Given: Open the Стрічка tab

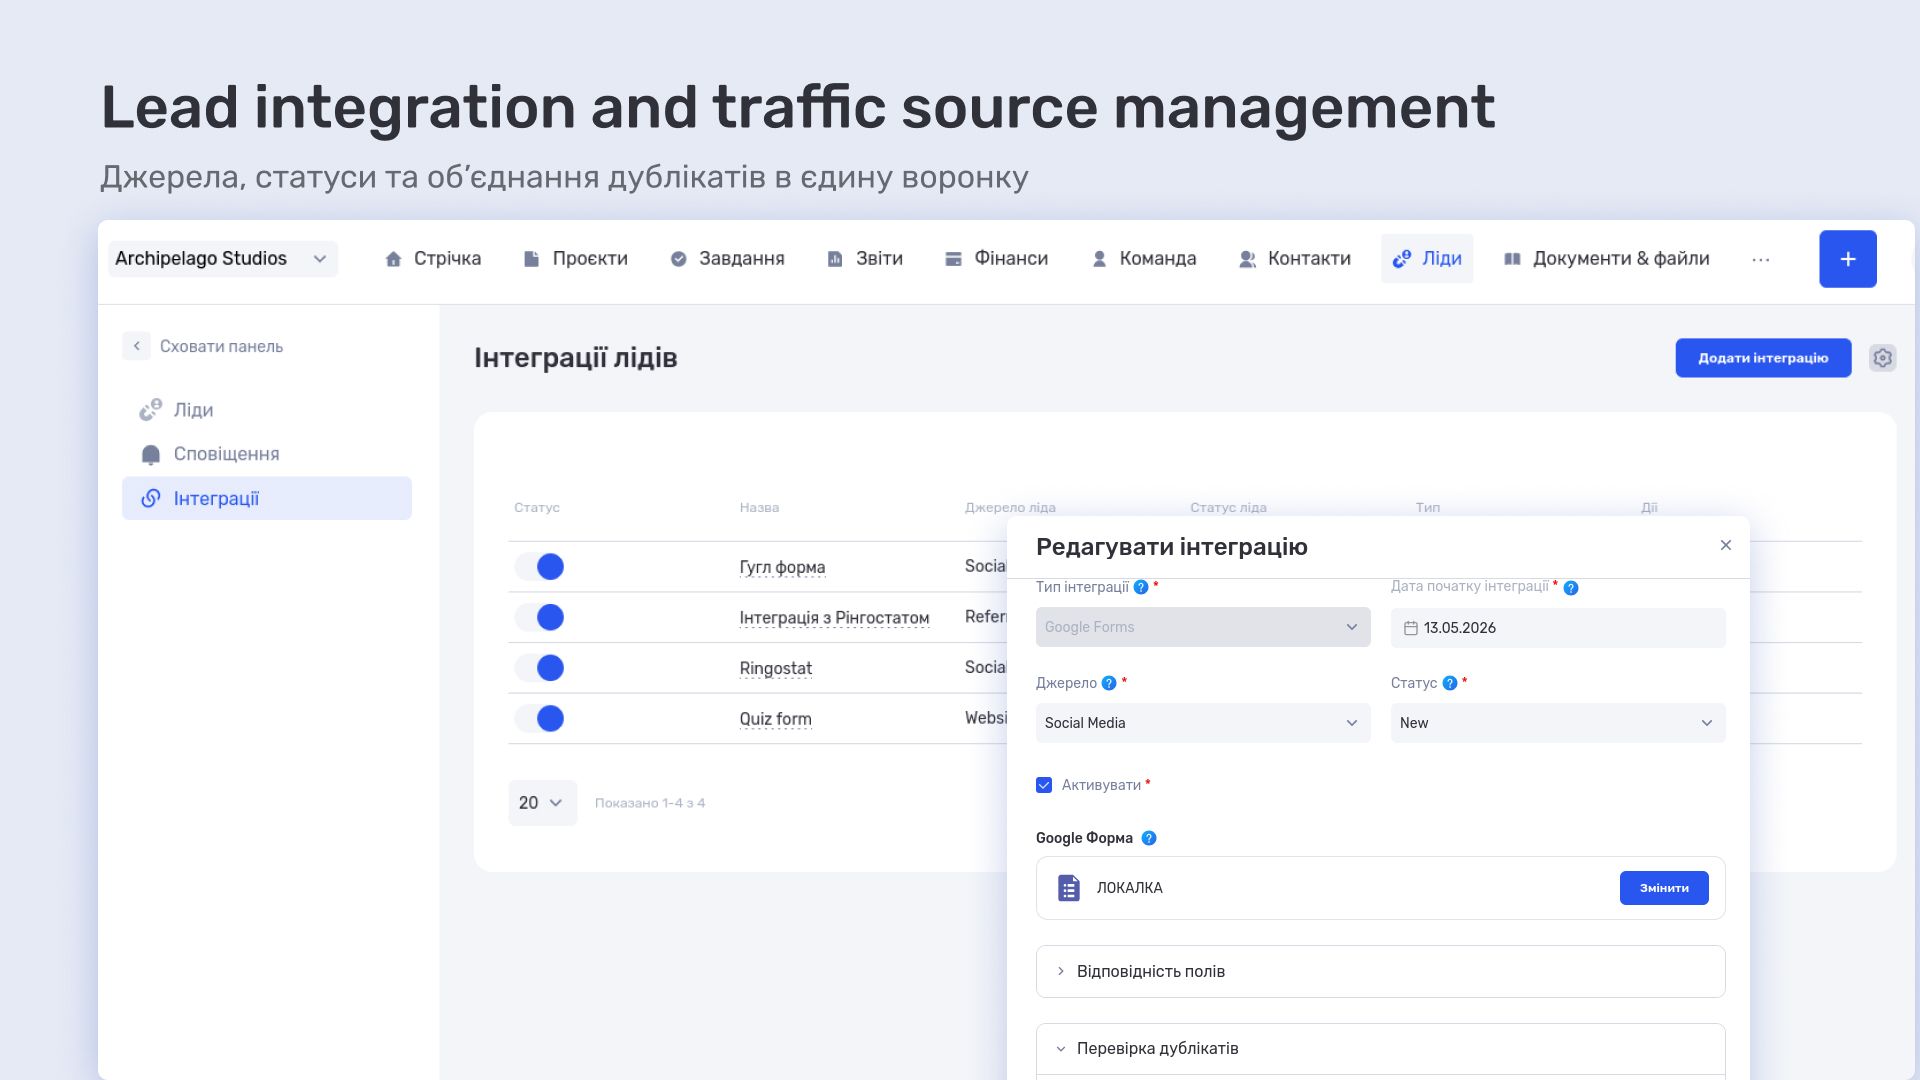Looking at the screenshot, I should [433, 259].
